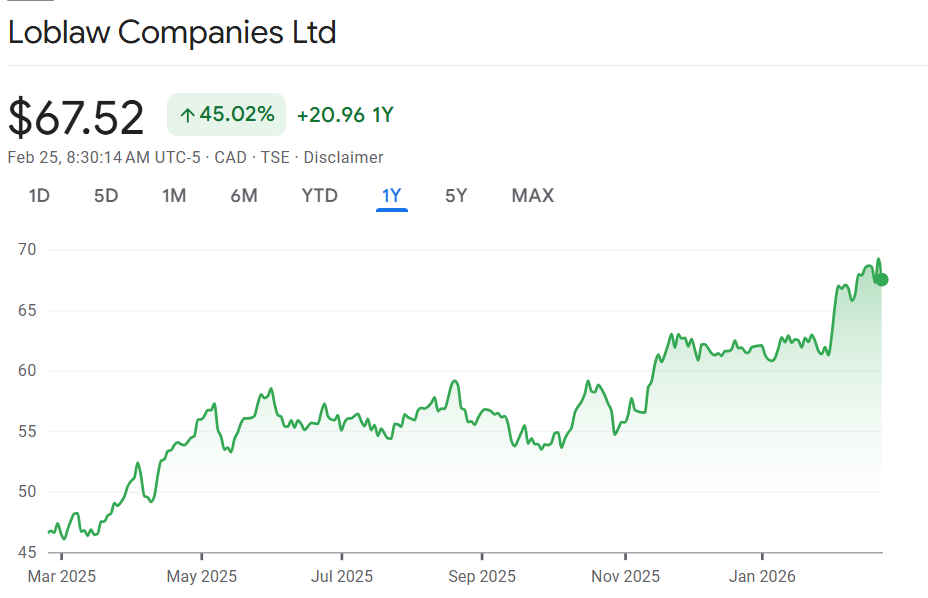The image size is (928, 598).
Task: Show MAX price history
Action: [532, 196]
